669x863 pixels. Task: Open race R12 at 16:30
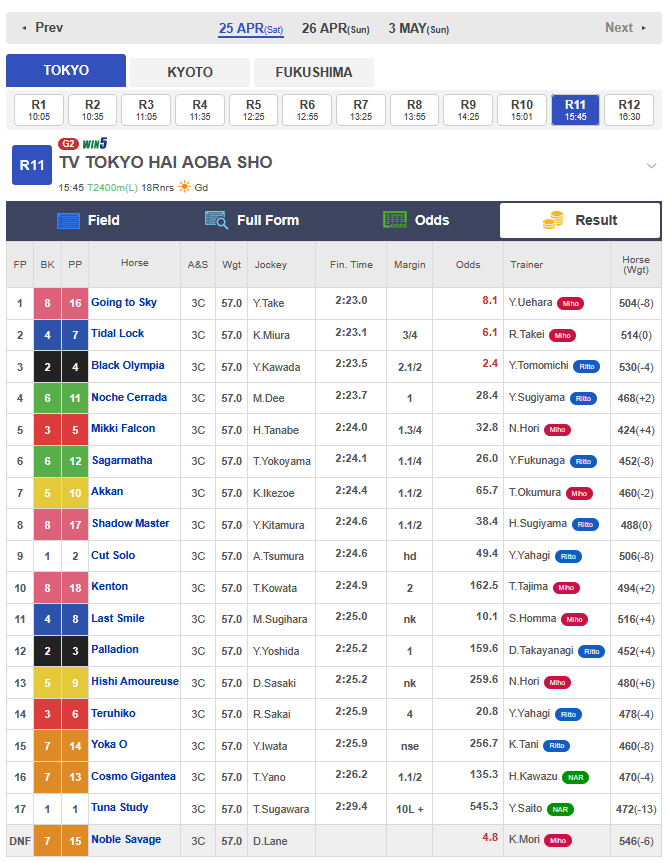tap(629, 110)
